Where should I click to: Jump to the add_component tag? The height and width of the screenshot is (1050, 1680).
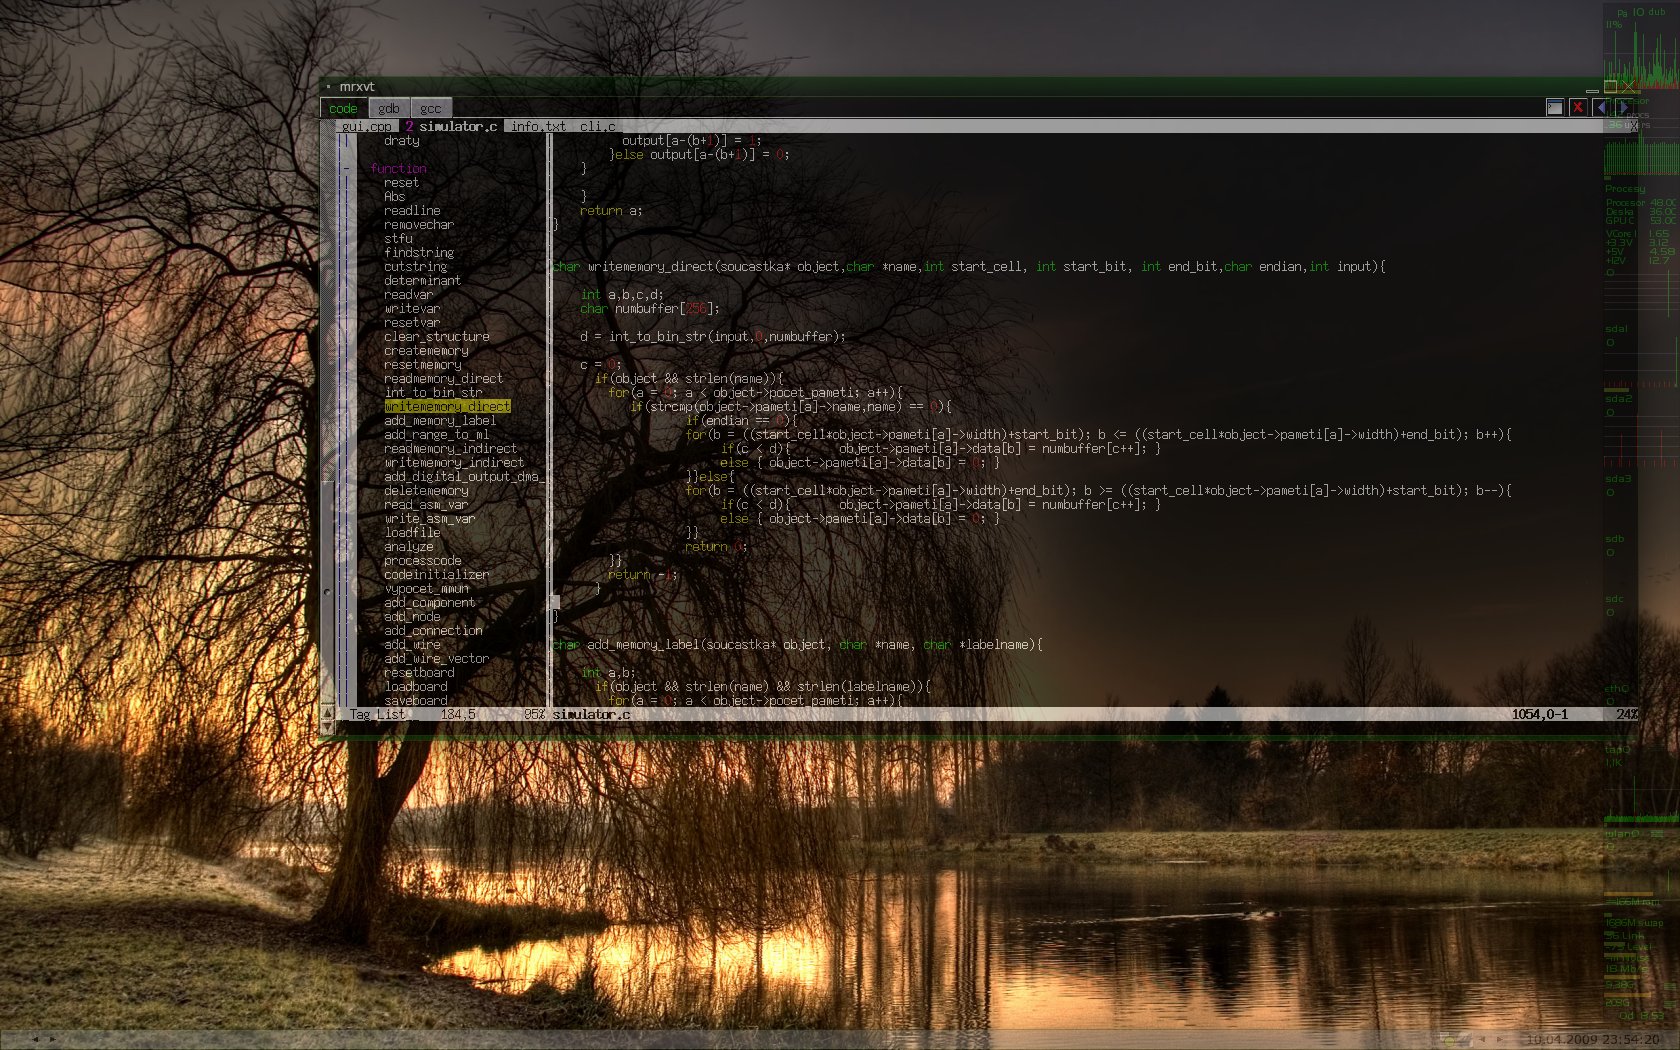click(429, 602)
